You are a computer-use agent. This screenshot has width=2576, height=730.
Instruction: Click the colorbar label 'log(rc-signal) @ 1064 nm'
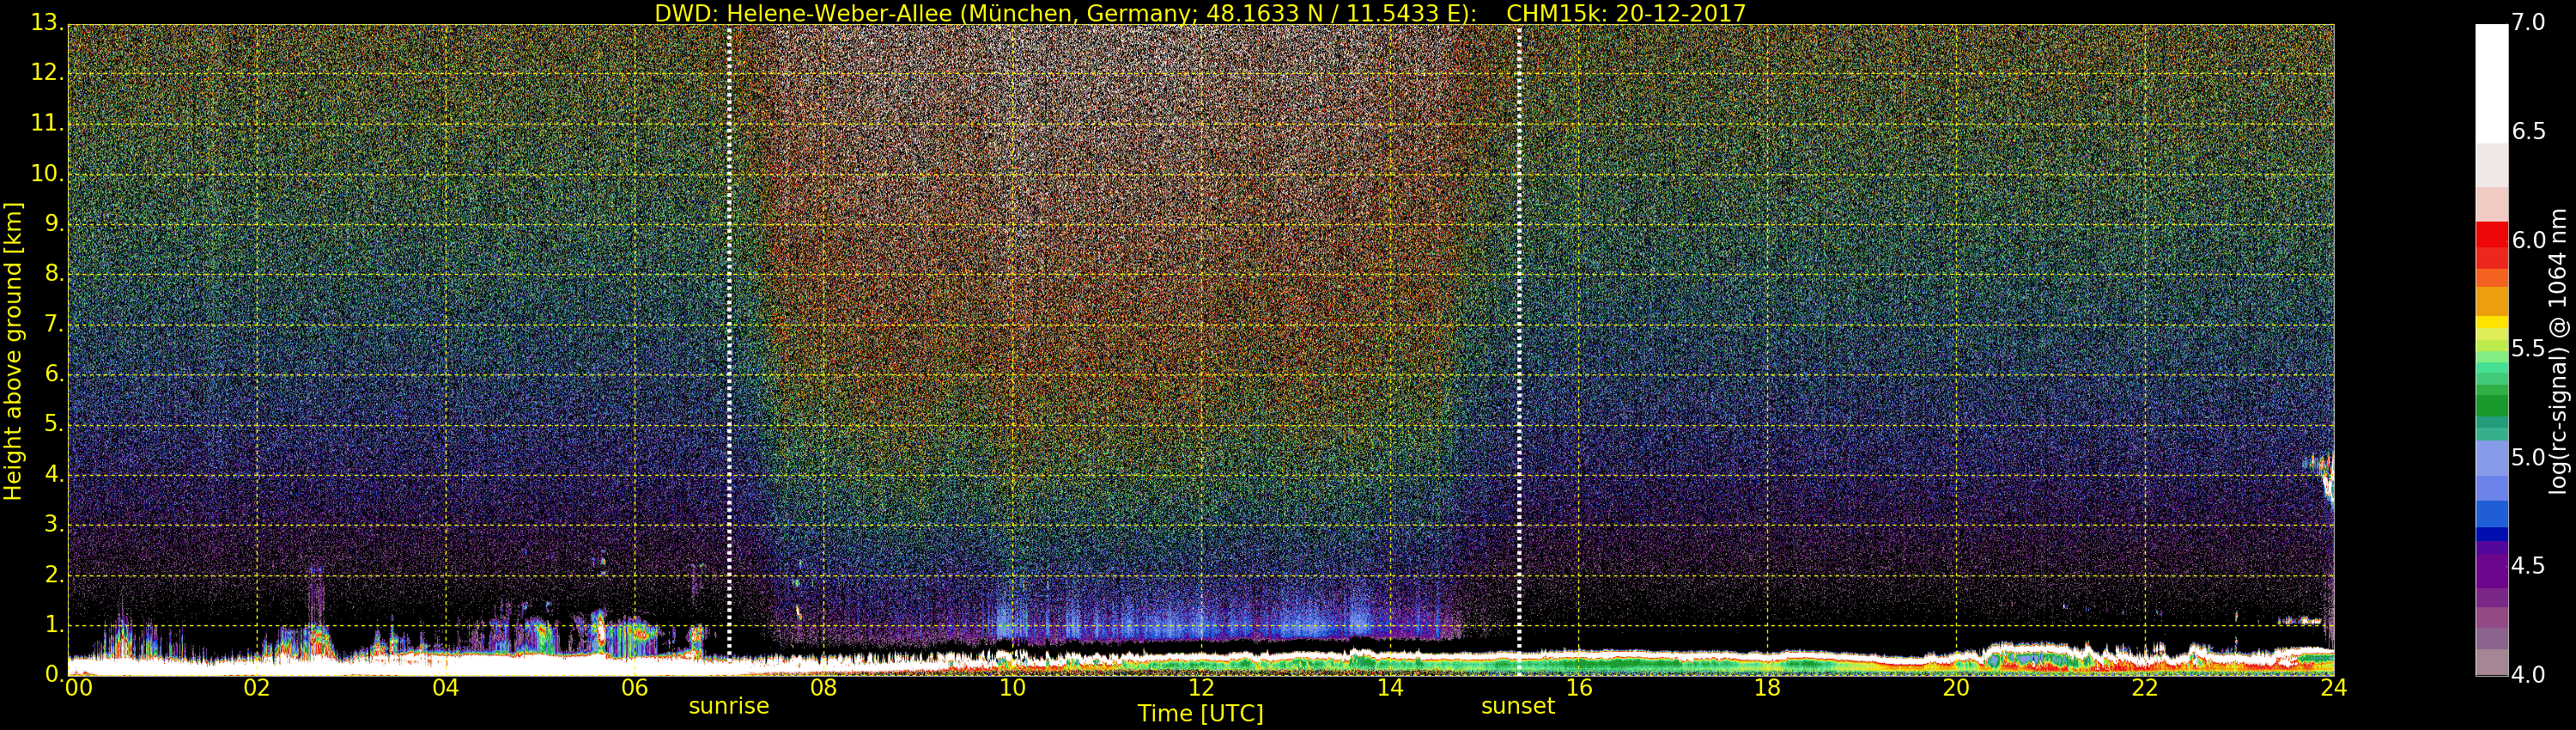pyautogui.click(x=2558, y=350)
